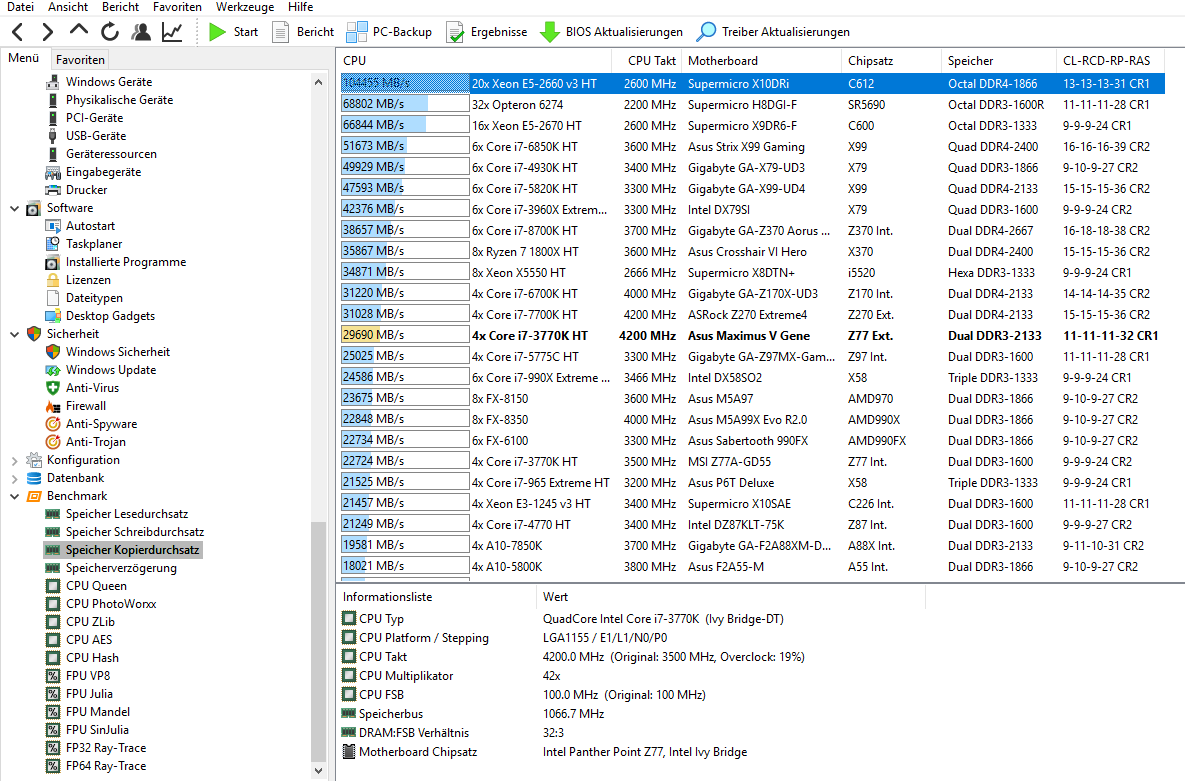
Task: Switch to the Menü tab
Action: [23, 58]
